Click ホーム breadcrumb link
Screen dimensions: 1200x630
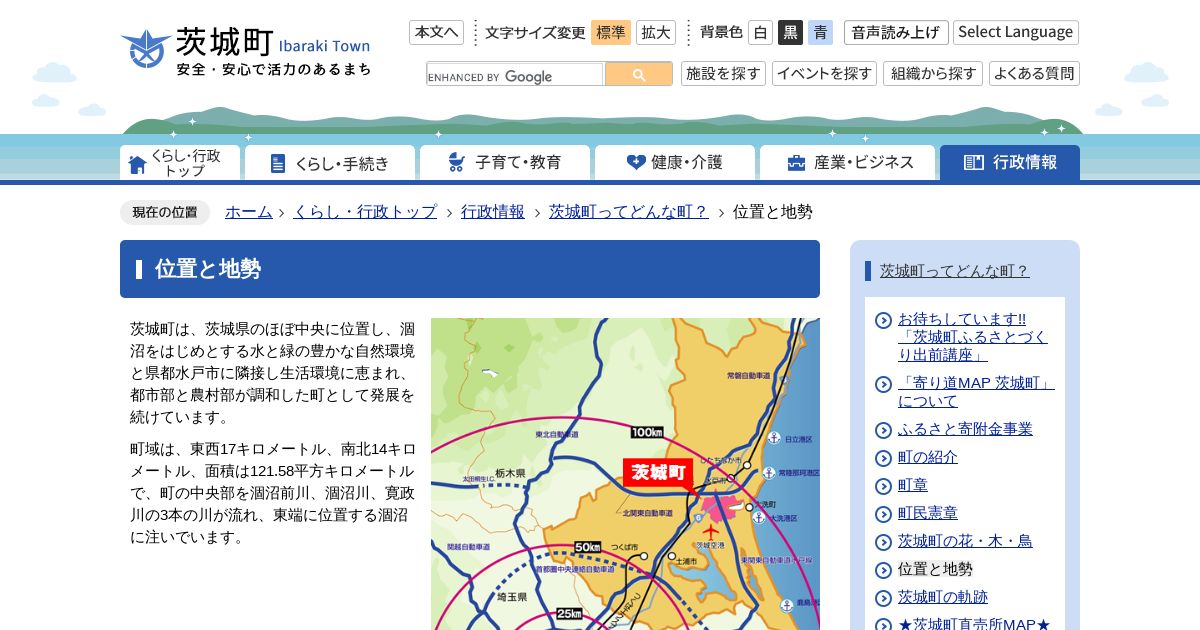[x=249, y=212]
